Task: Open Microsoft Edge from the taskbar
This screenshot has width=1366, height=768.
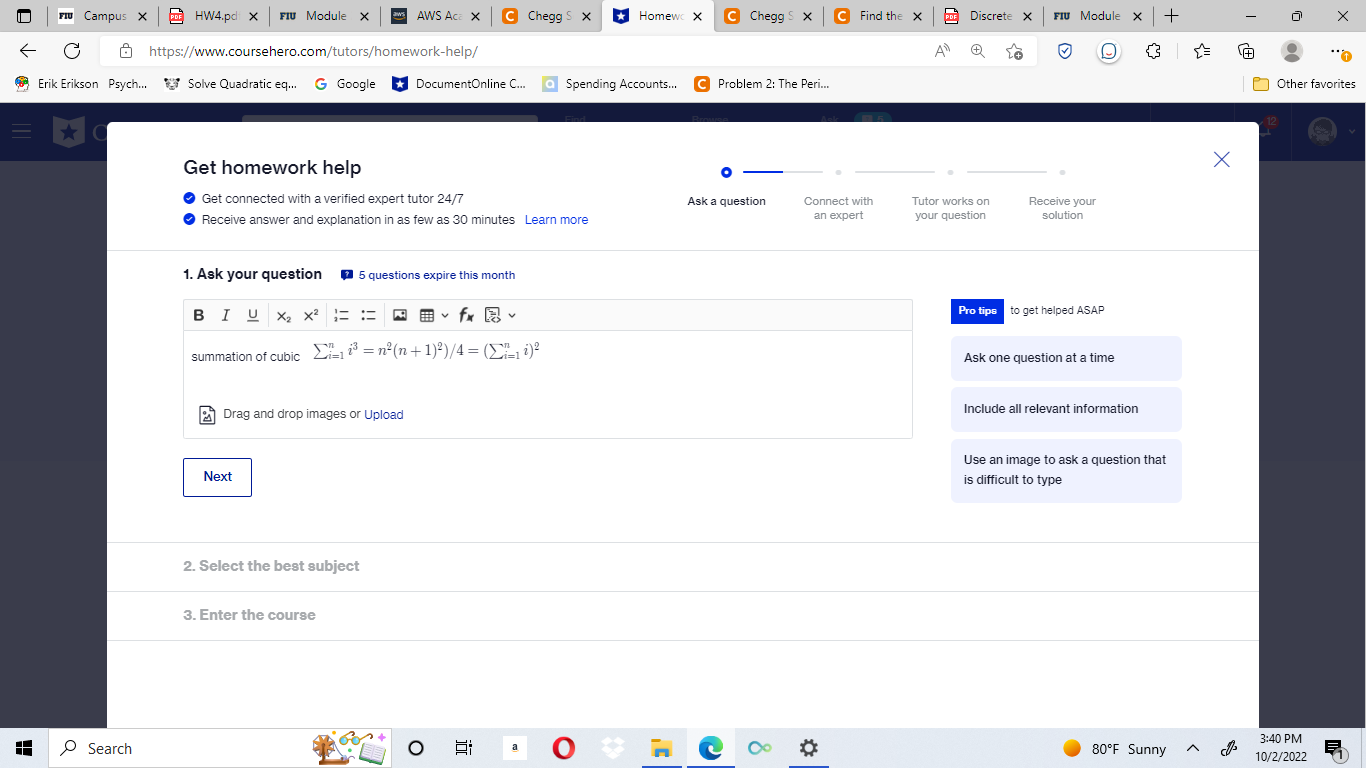Action: pos(710,748)
